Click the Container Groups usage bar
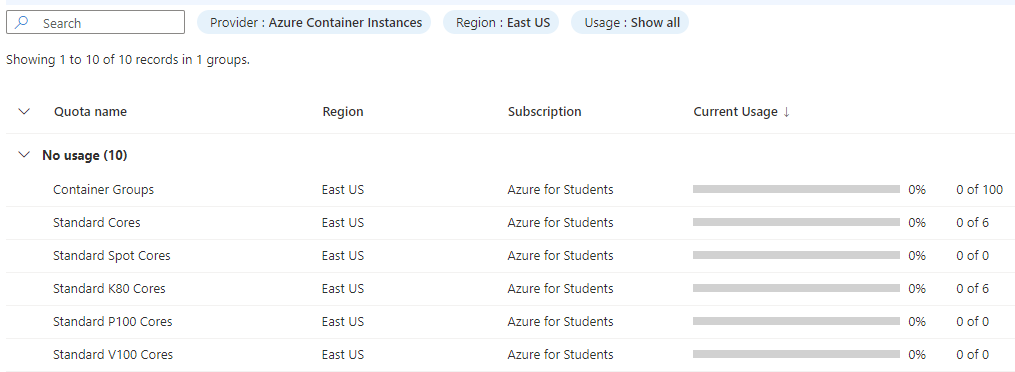 [796, 189]
